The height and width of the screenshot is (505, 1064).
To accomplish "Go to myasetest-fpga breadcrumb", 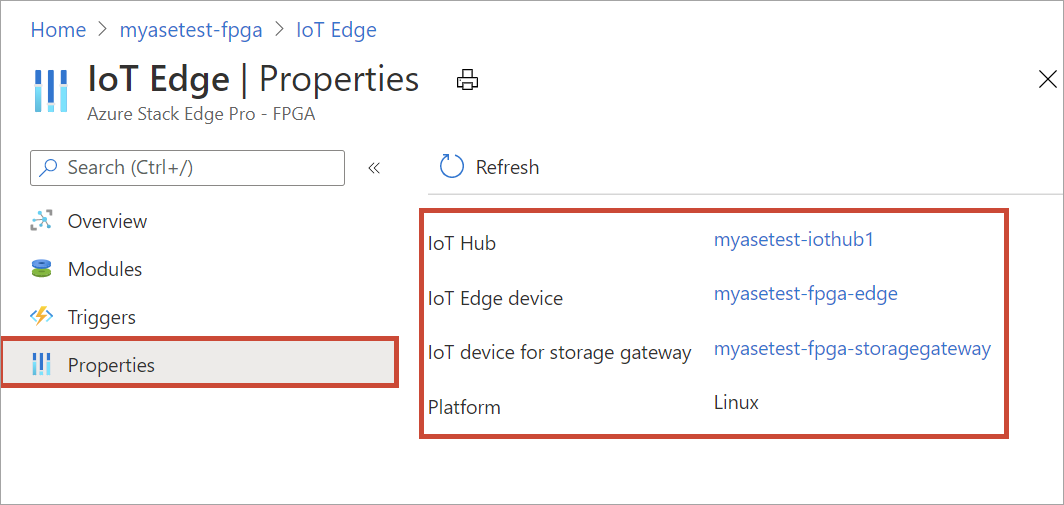I will point(191,30).
